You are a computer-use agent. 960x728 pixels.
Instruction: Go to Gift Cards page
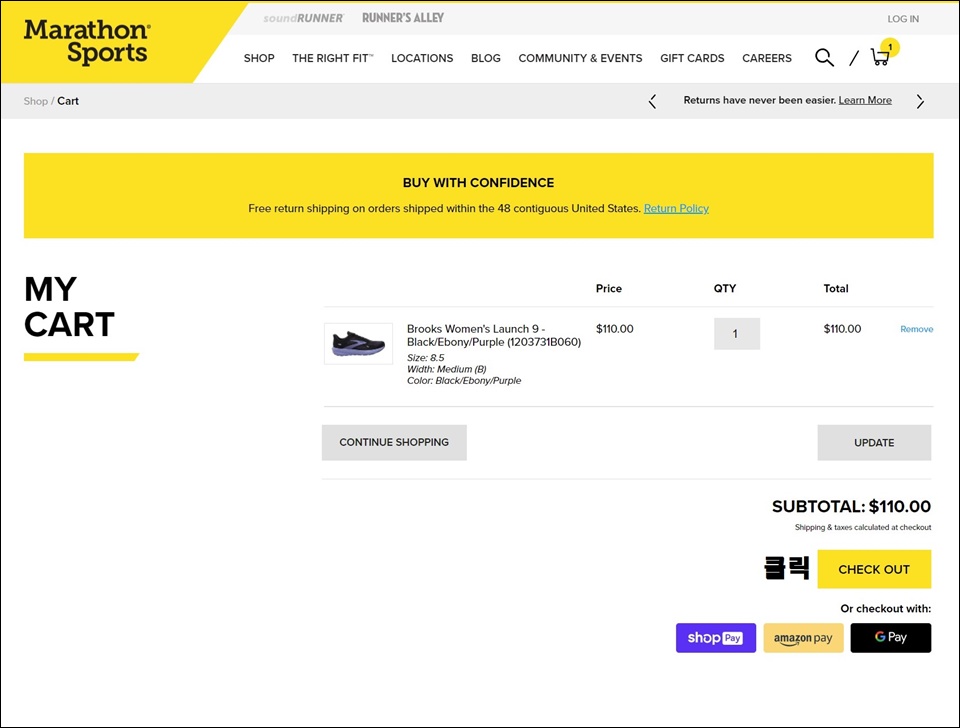(x=692, y=58)
